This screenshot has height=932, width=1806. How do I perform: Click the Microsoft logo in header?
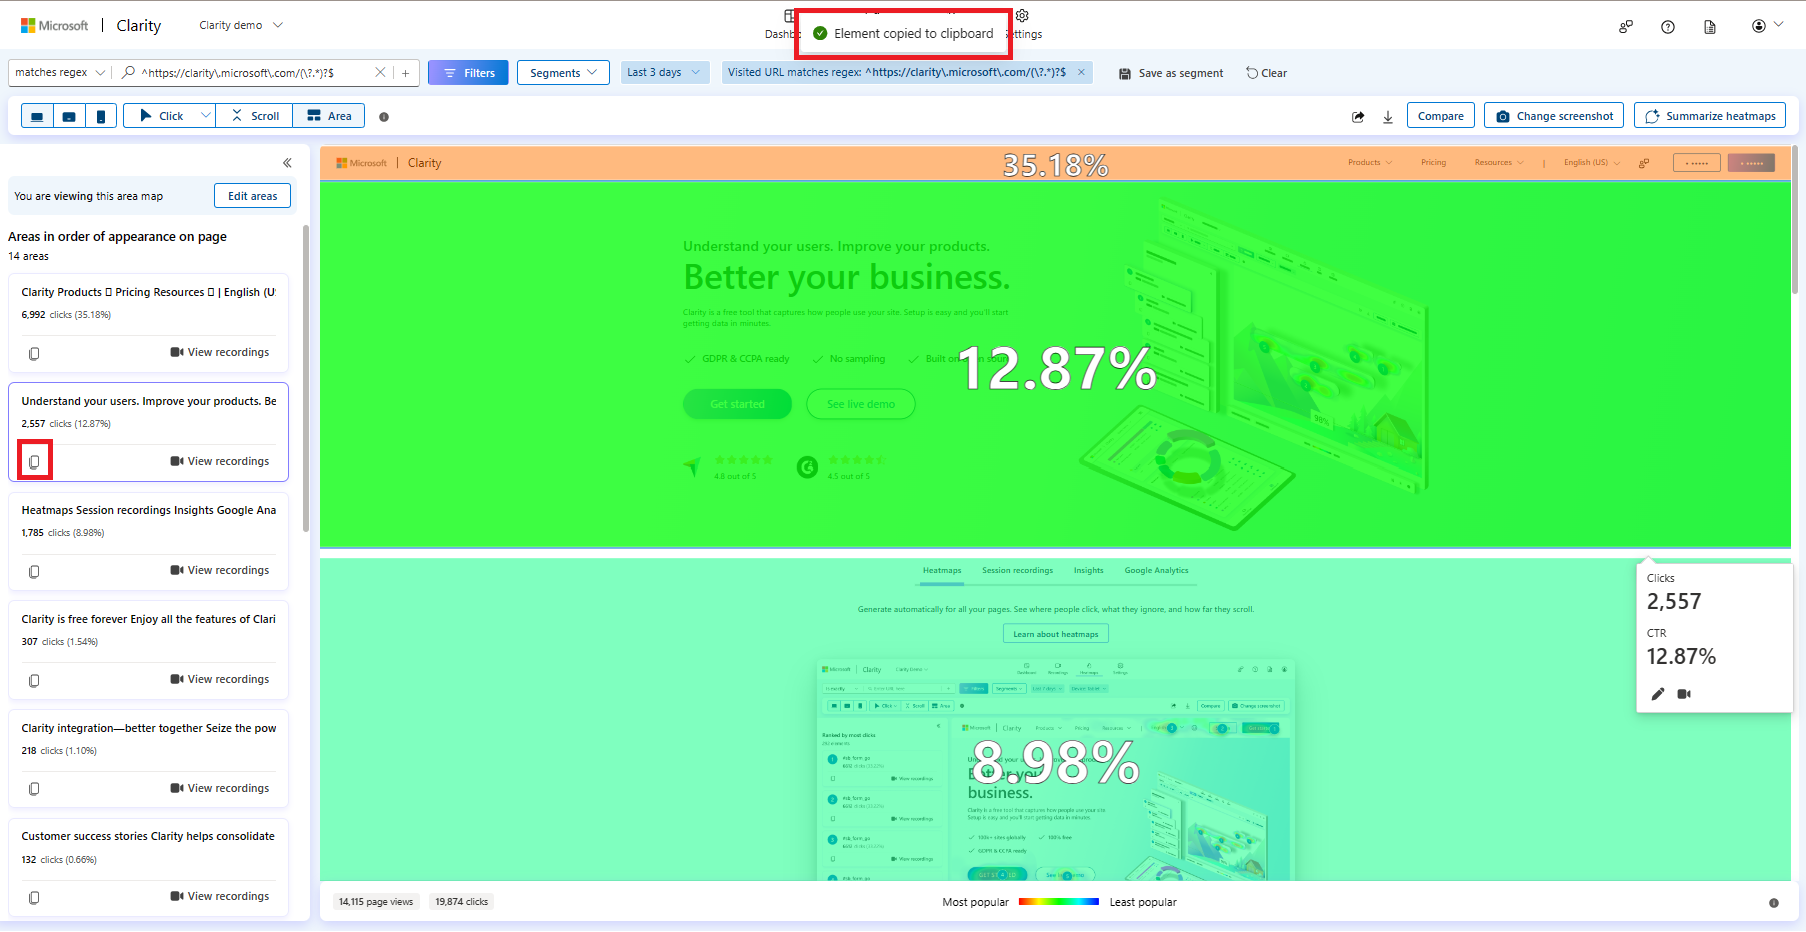point(54,26)
